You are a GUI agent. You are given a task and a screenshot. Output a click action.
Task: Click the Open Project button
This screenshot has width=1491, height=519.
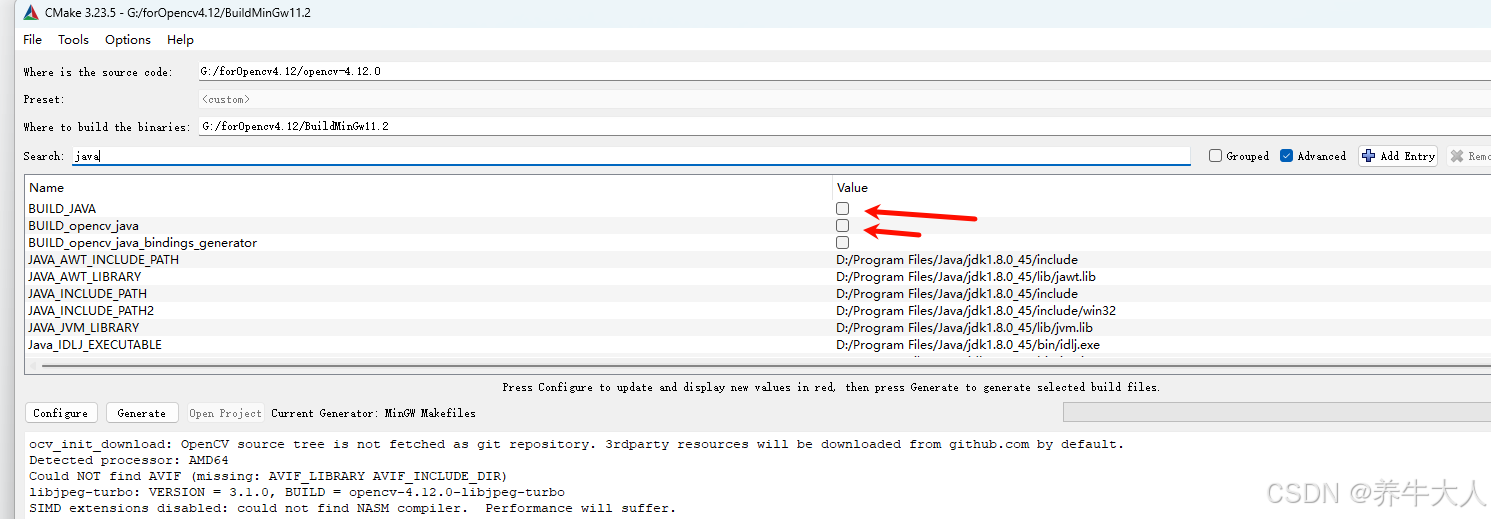225,413
